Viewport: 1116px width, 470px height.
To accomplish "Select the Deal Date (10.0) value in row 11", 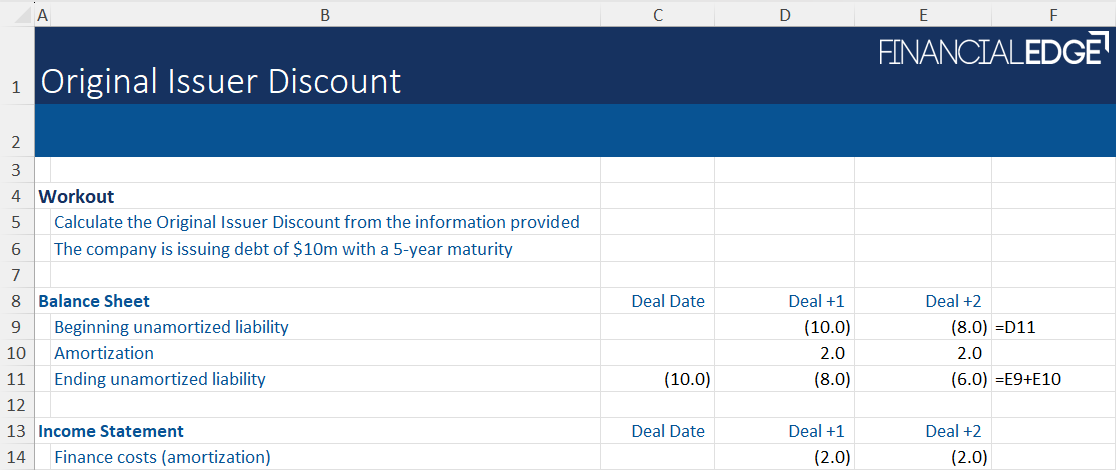I will coord(688,379).
